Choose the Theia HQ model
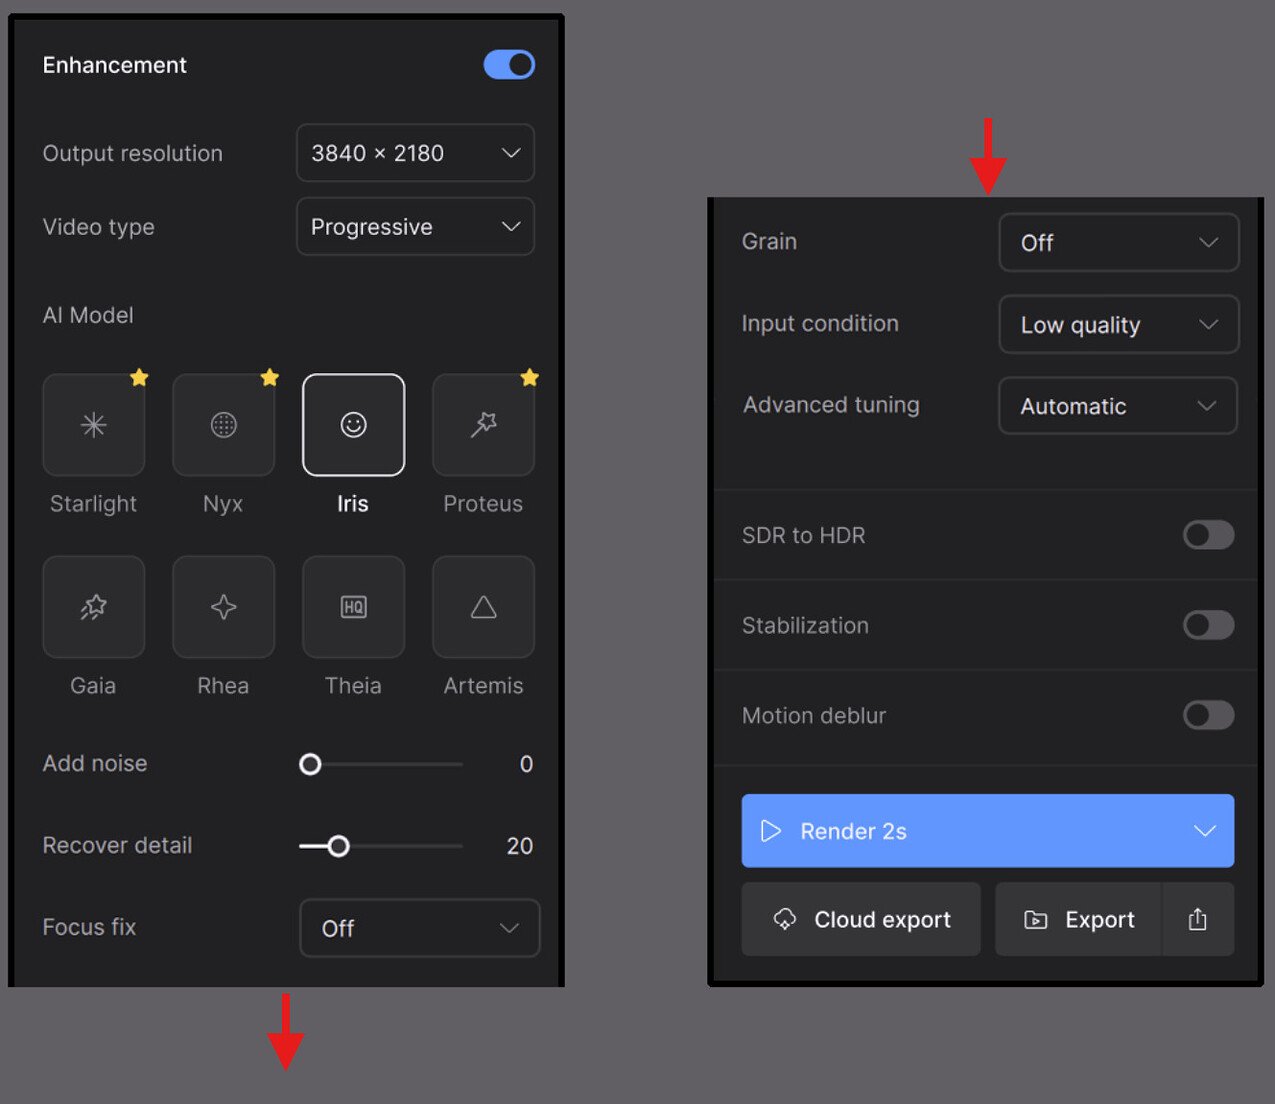 coord(353,607)
